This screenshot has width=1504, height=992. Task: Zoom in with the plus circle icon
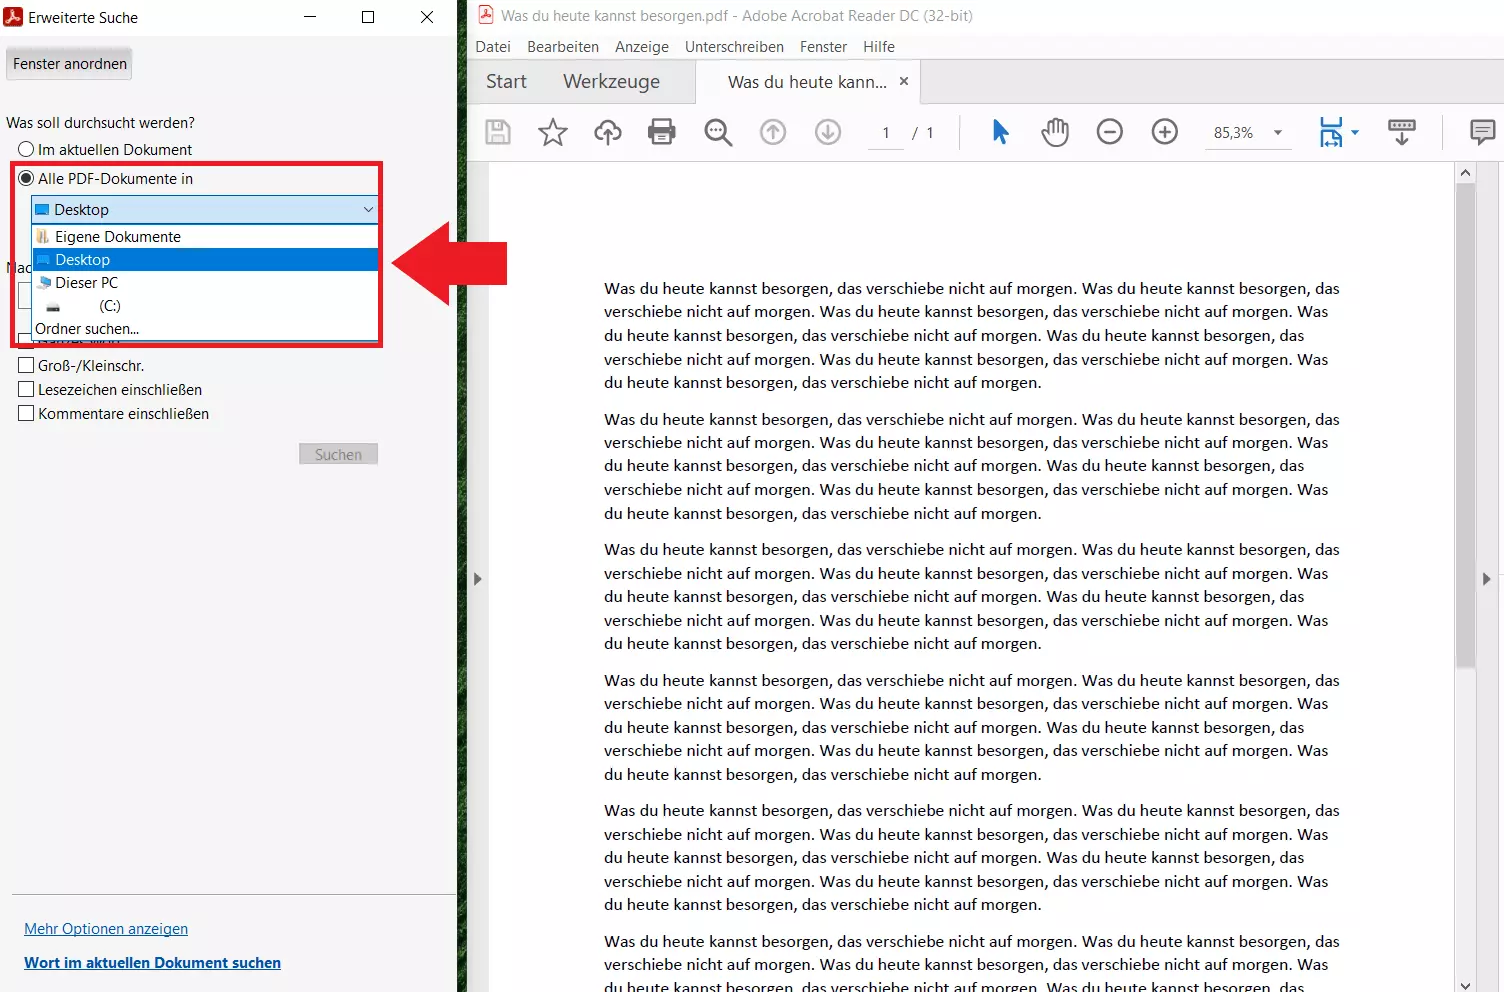(x=1165, y=132)
